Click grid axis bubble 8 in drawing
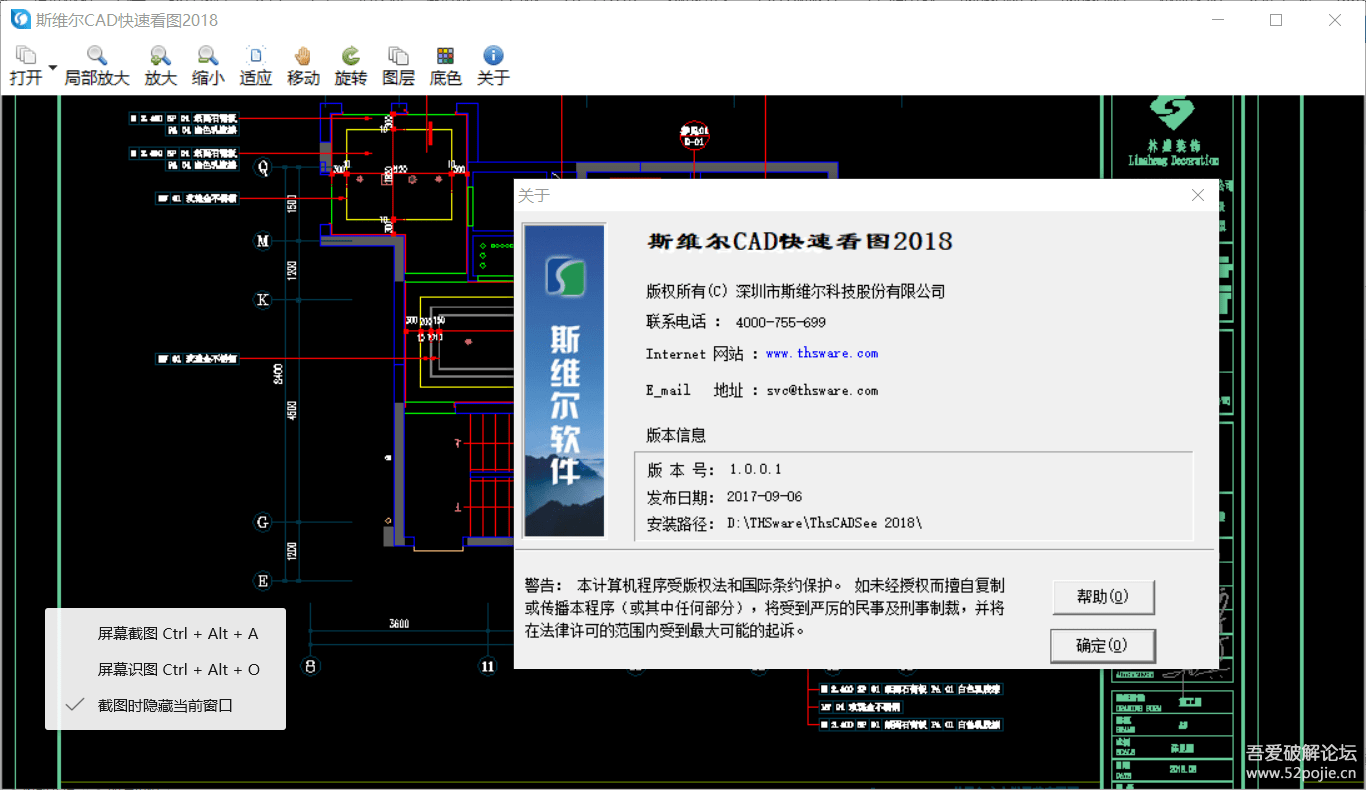The width and height of the screenshot is (1366, 790). (x=311, y=665)
